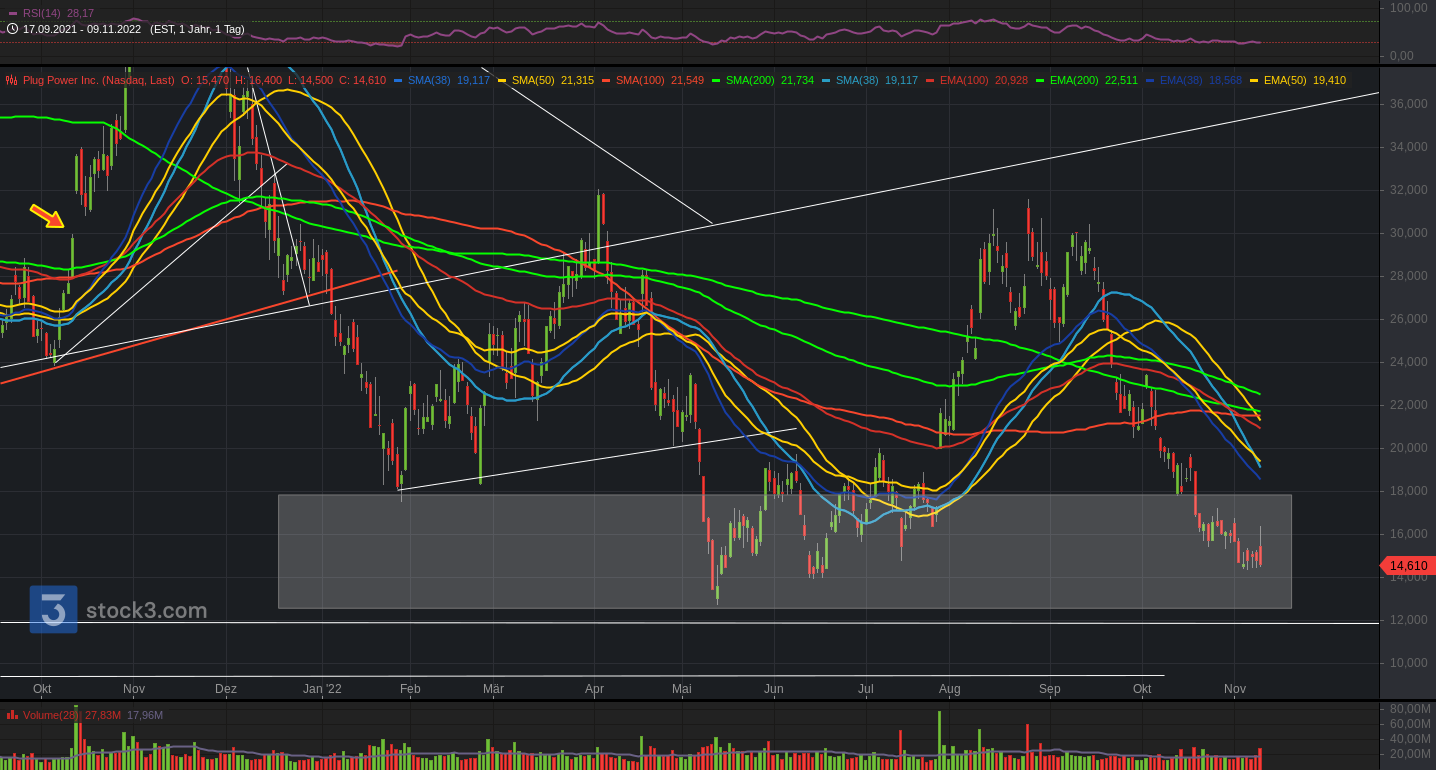Click the candlestick icon before Plug Power Inc.
Image resolution: width=1436 pixels, height=770 pixels.
12,80
